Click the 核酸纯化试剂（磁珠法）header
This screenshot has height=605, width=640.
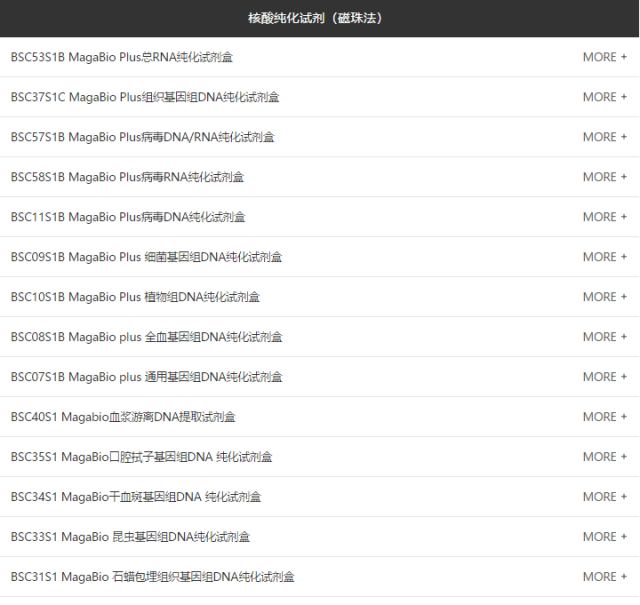coord(315,18)
